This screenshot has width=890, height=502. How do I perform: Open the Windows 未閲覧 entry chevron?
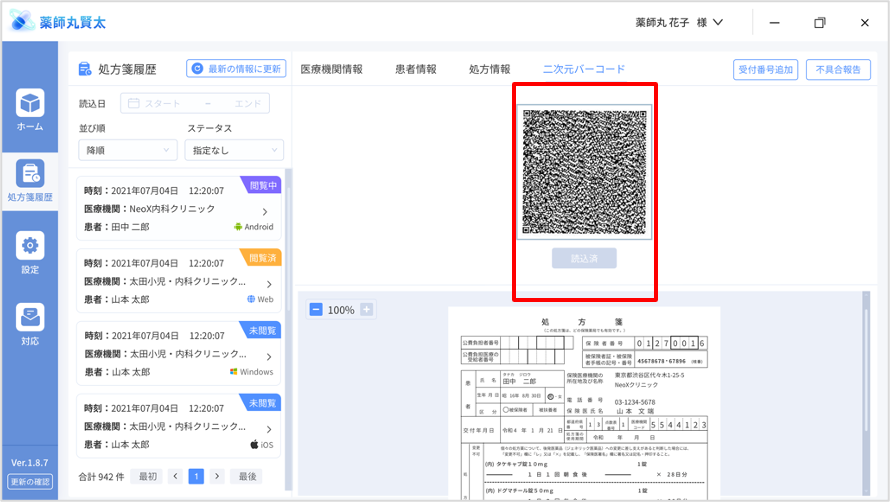click(x=269, y=357)
